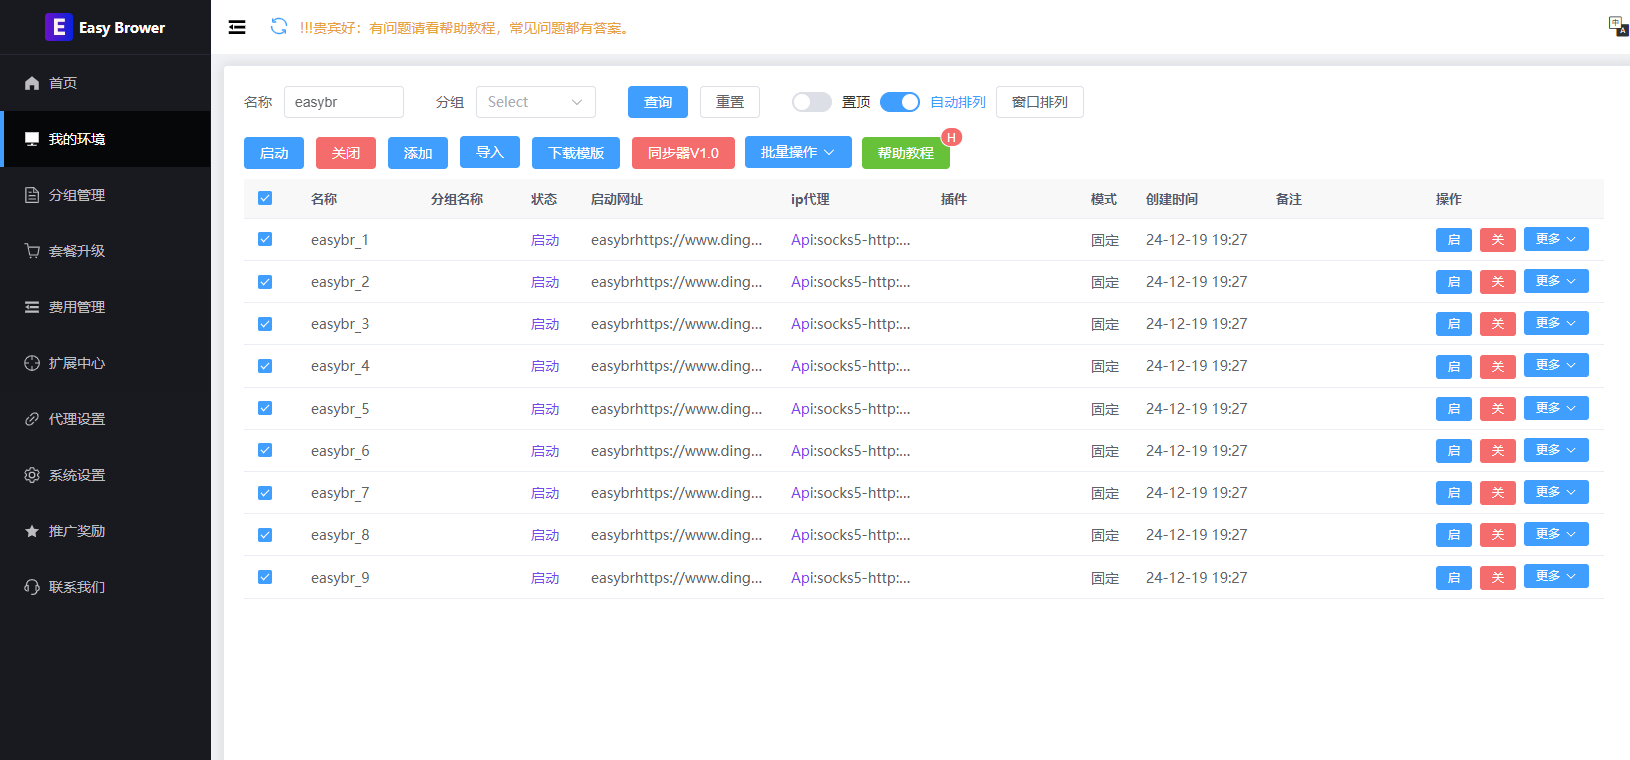
Task: Expand 更多 menu for easybr_4
Action: [1556, 365]
